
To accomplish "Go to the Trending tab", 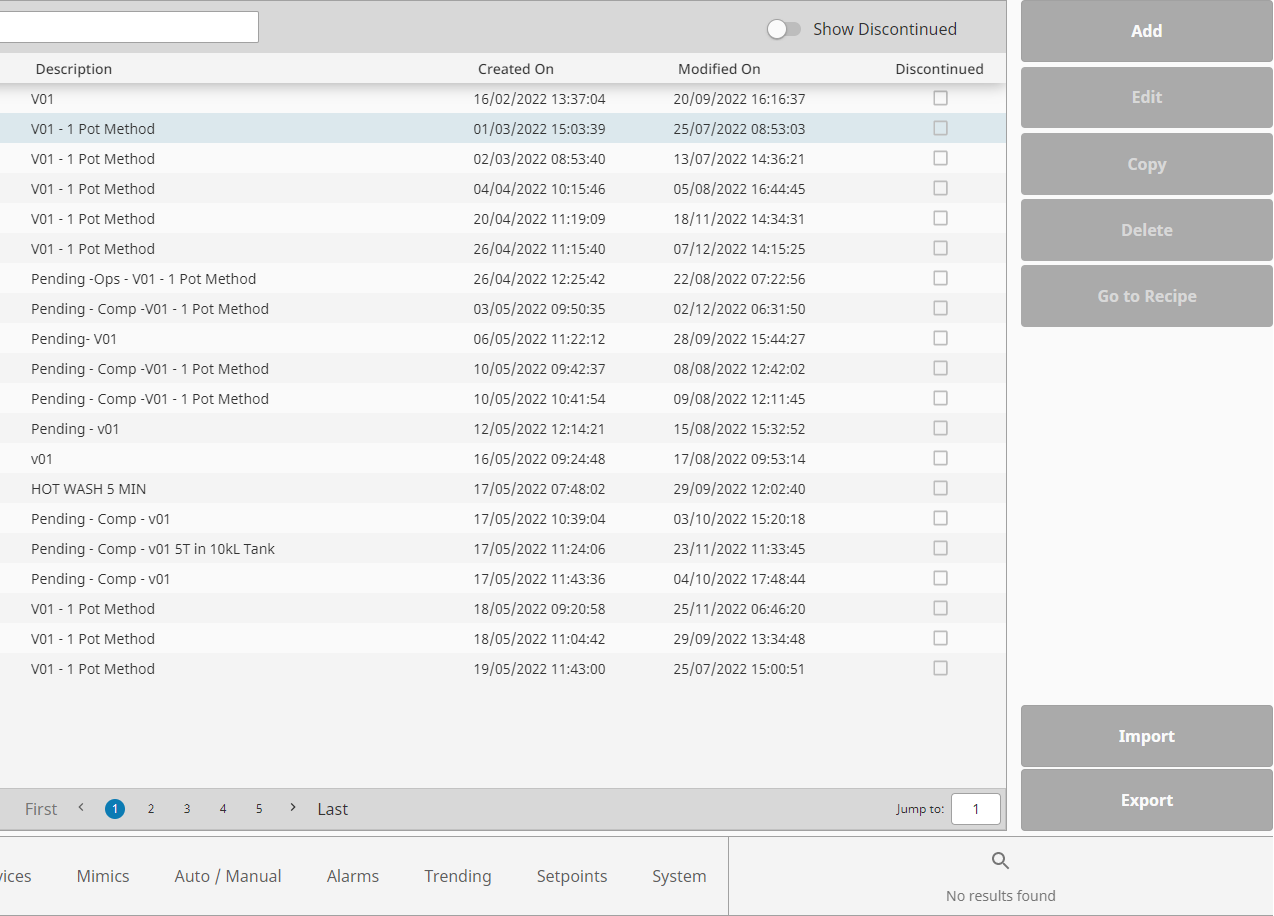I will pos(458,876).
